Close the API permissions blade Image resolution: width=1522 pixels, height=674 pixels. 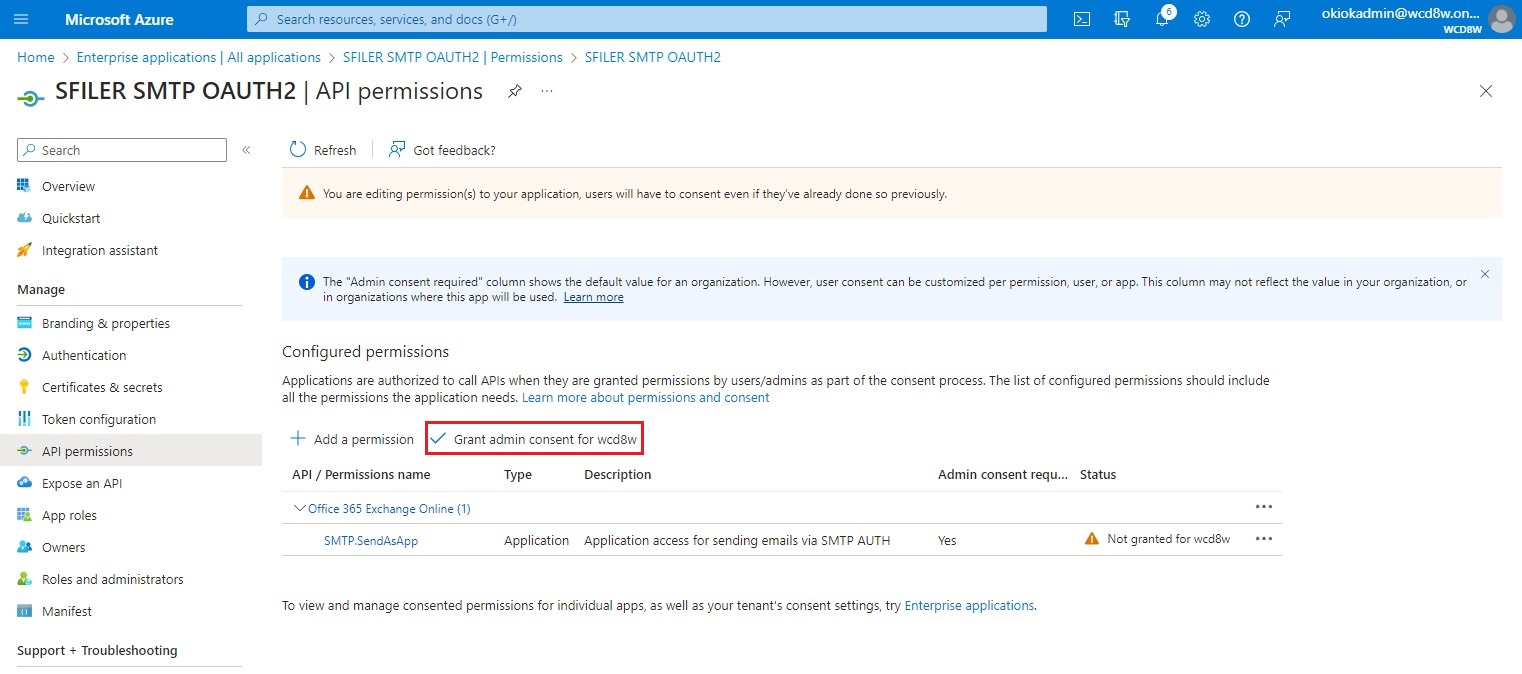(x=1486, y=91)
